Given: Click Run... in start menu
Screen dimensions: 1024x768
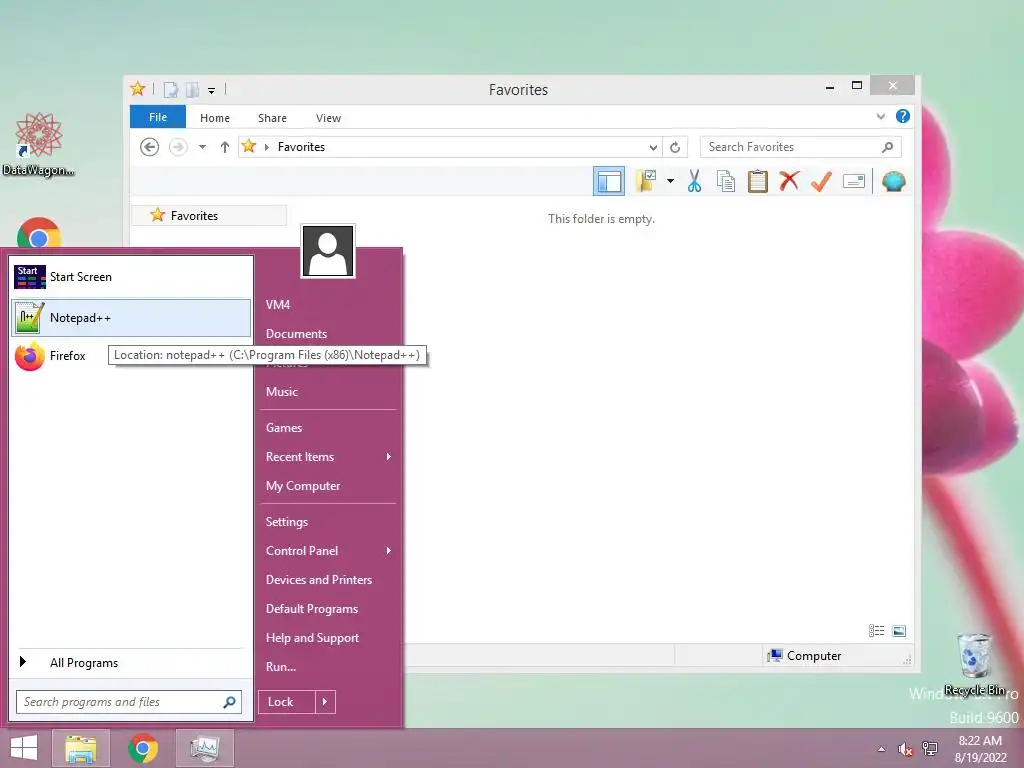Looking at the screenshot, I should pyautogui.click(x=281, y=667).
